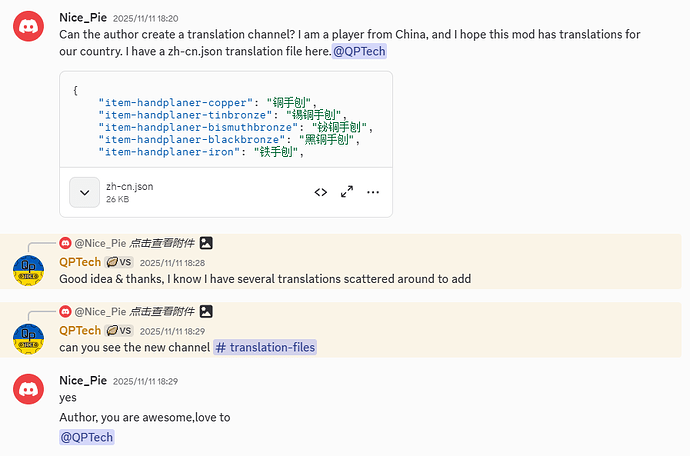Image resolution: width=690 pixels, height=456 pixels.
Task: Click the @QPTech mention in the last message
Action: coord(87,437)
